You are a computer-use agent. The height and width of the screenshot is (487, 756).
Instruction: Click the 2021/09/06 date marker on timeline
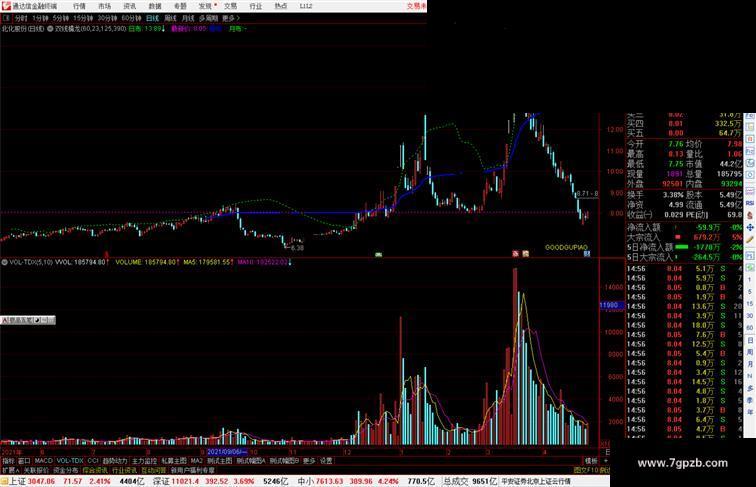227,452
